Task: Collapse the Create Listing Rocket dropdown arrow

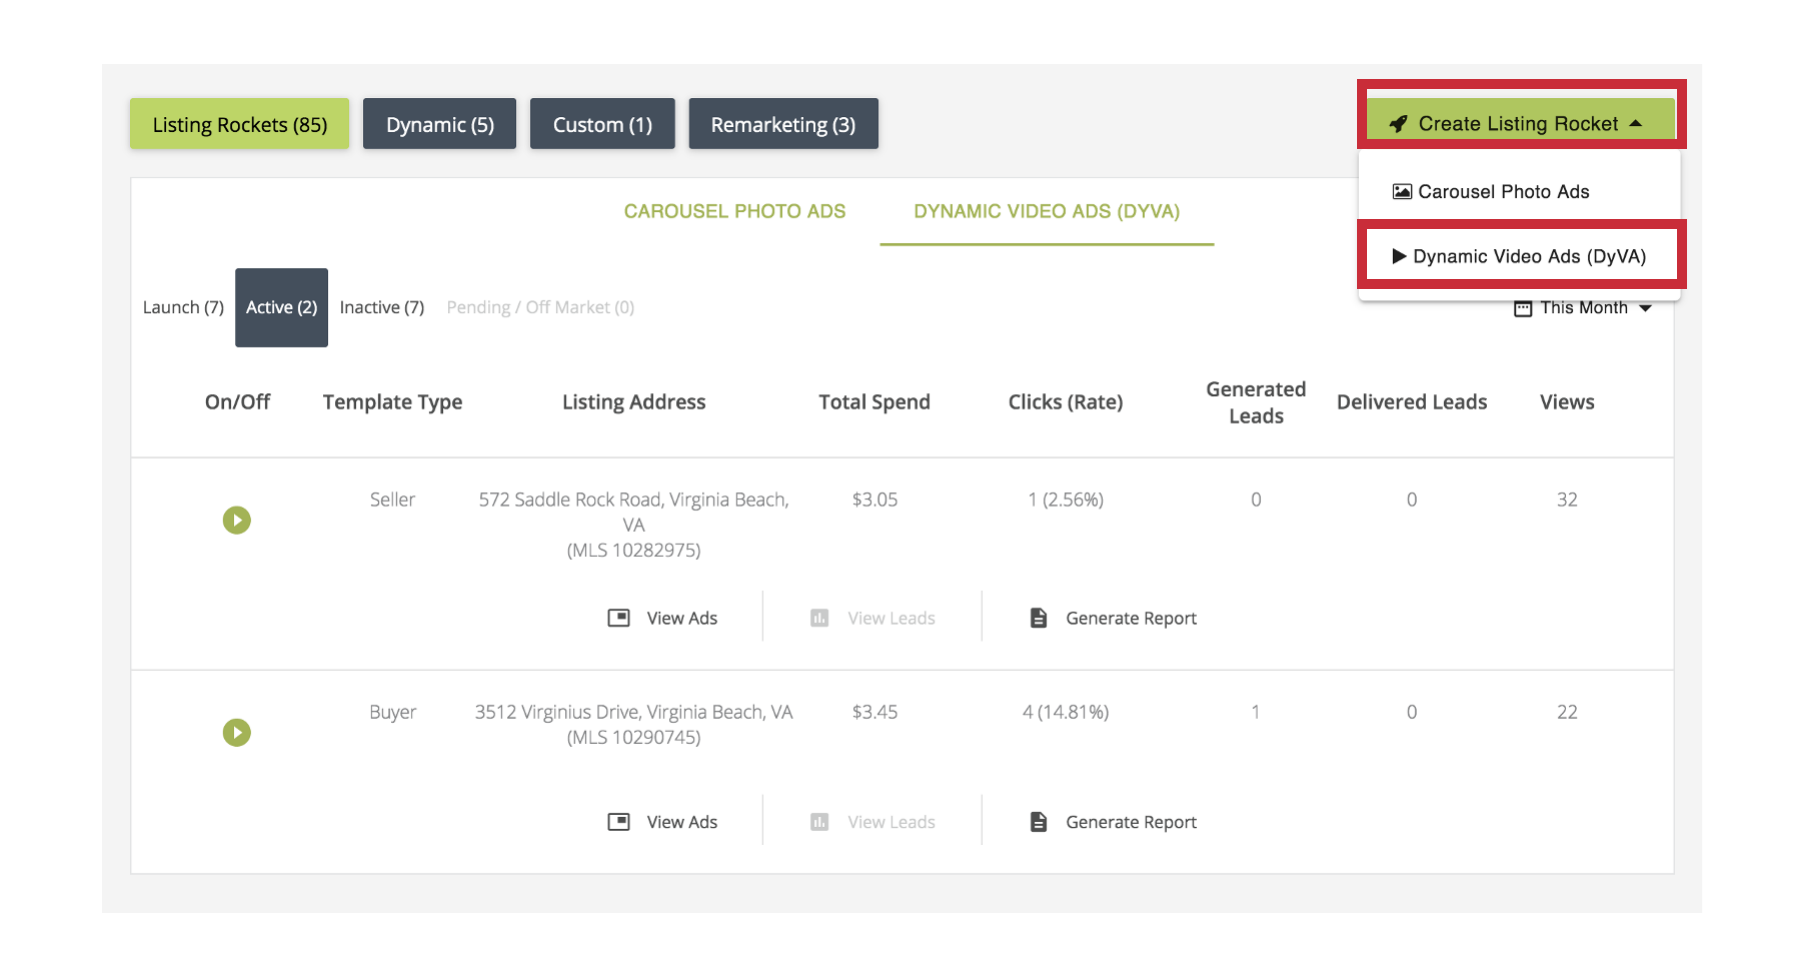Action: coord(1636,124)
